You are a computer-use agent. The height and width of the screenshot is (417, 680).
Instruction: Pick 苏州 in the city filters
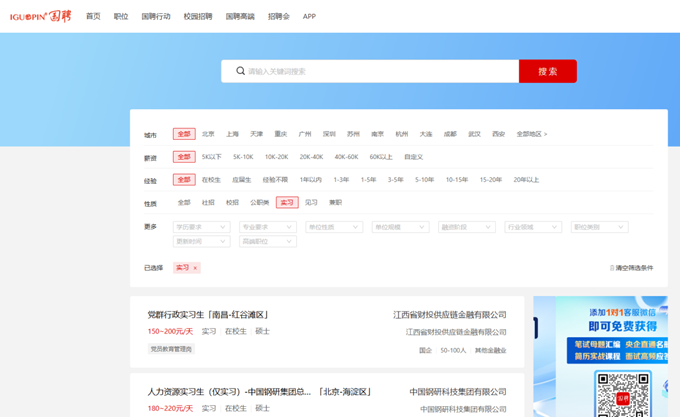click(353, 134)
